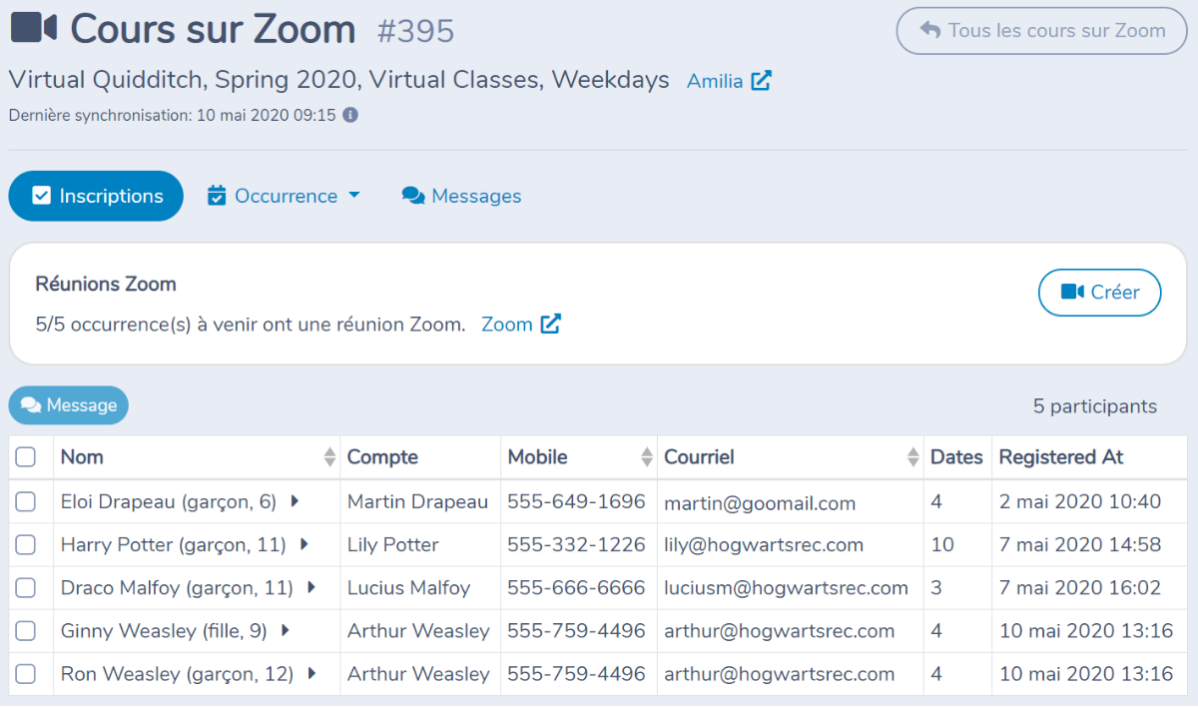The image size is (1198, 707).
Task: Click phone number 555-649-1696
Action: (576, 501)
